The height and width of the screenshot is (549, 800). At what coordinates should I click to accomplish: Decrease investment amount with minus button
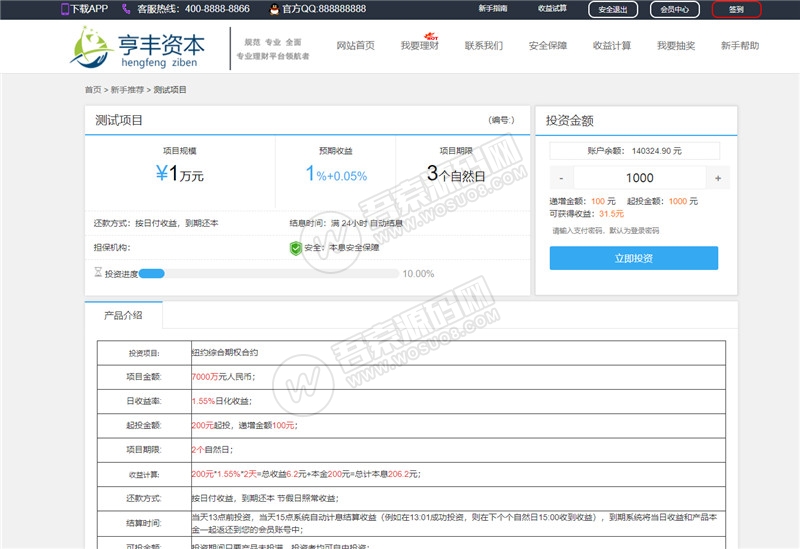coord(561,178)
